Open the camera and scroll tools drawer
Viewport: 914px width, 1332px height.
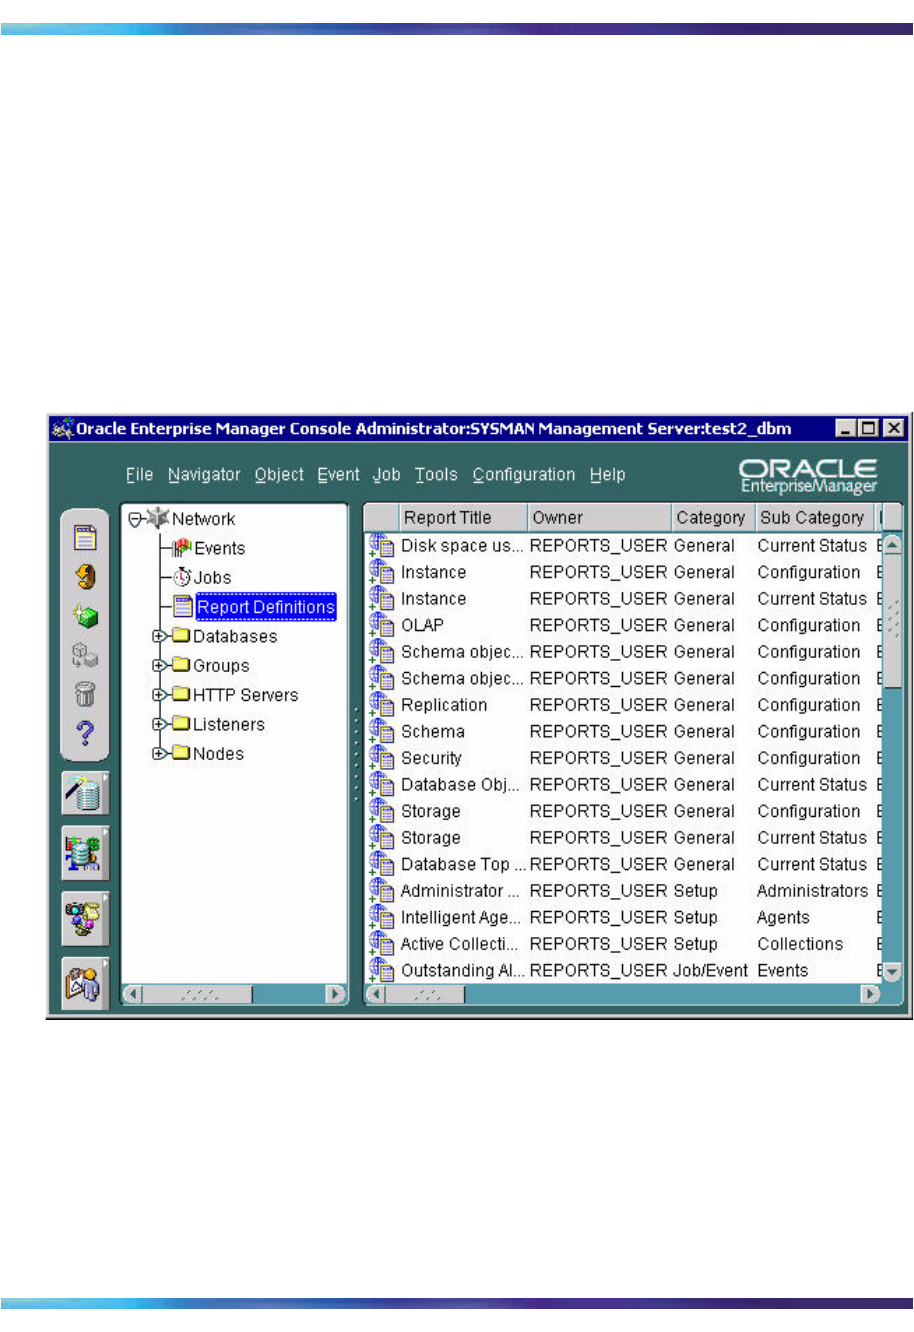coord(86,917)
